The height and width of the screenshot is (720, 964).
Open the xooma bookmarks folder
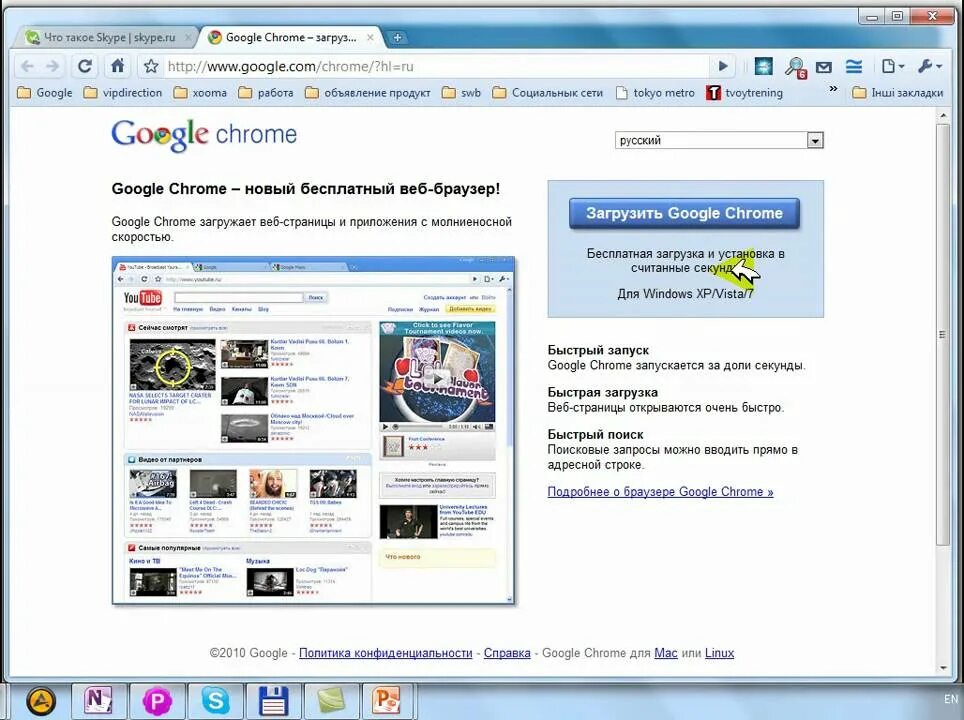[x=200, y=93]
